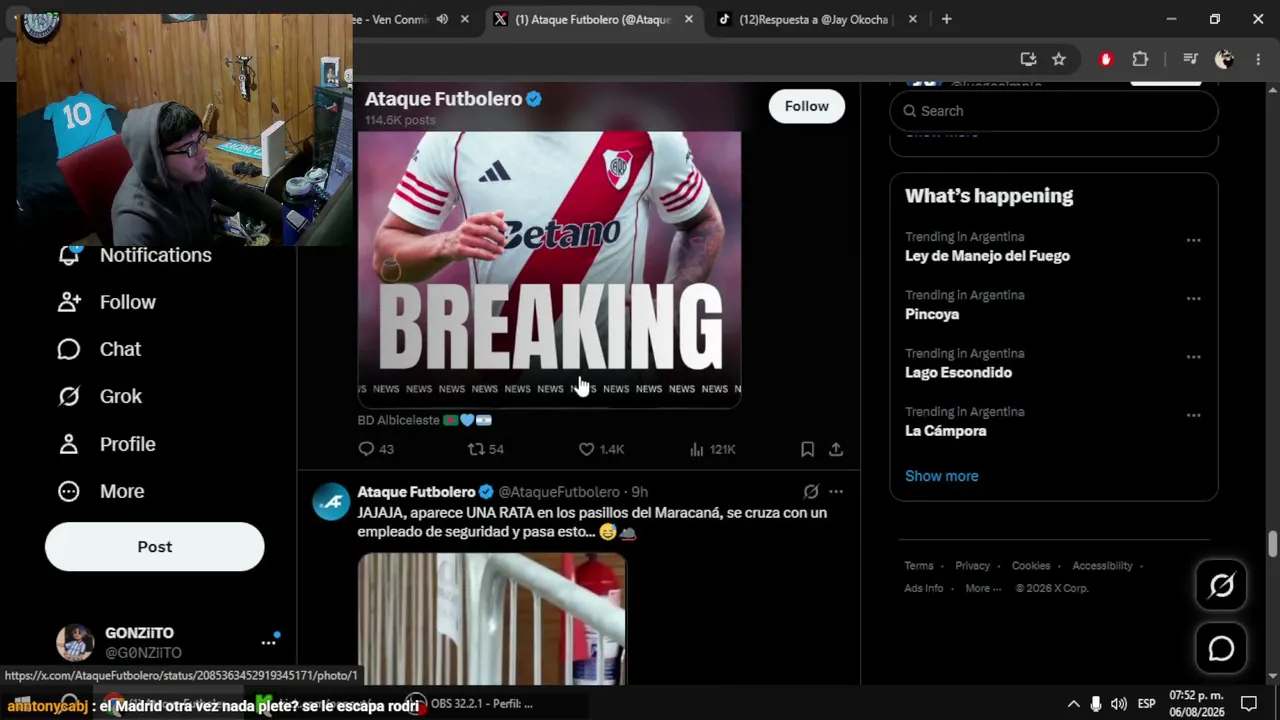This screenshot has width=1280, height=720.
Task: Open more options on the UNA RATA post
Action: tap(836, 492)
